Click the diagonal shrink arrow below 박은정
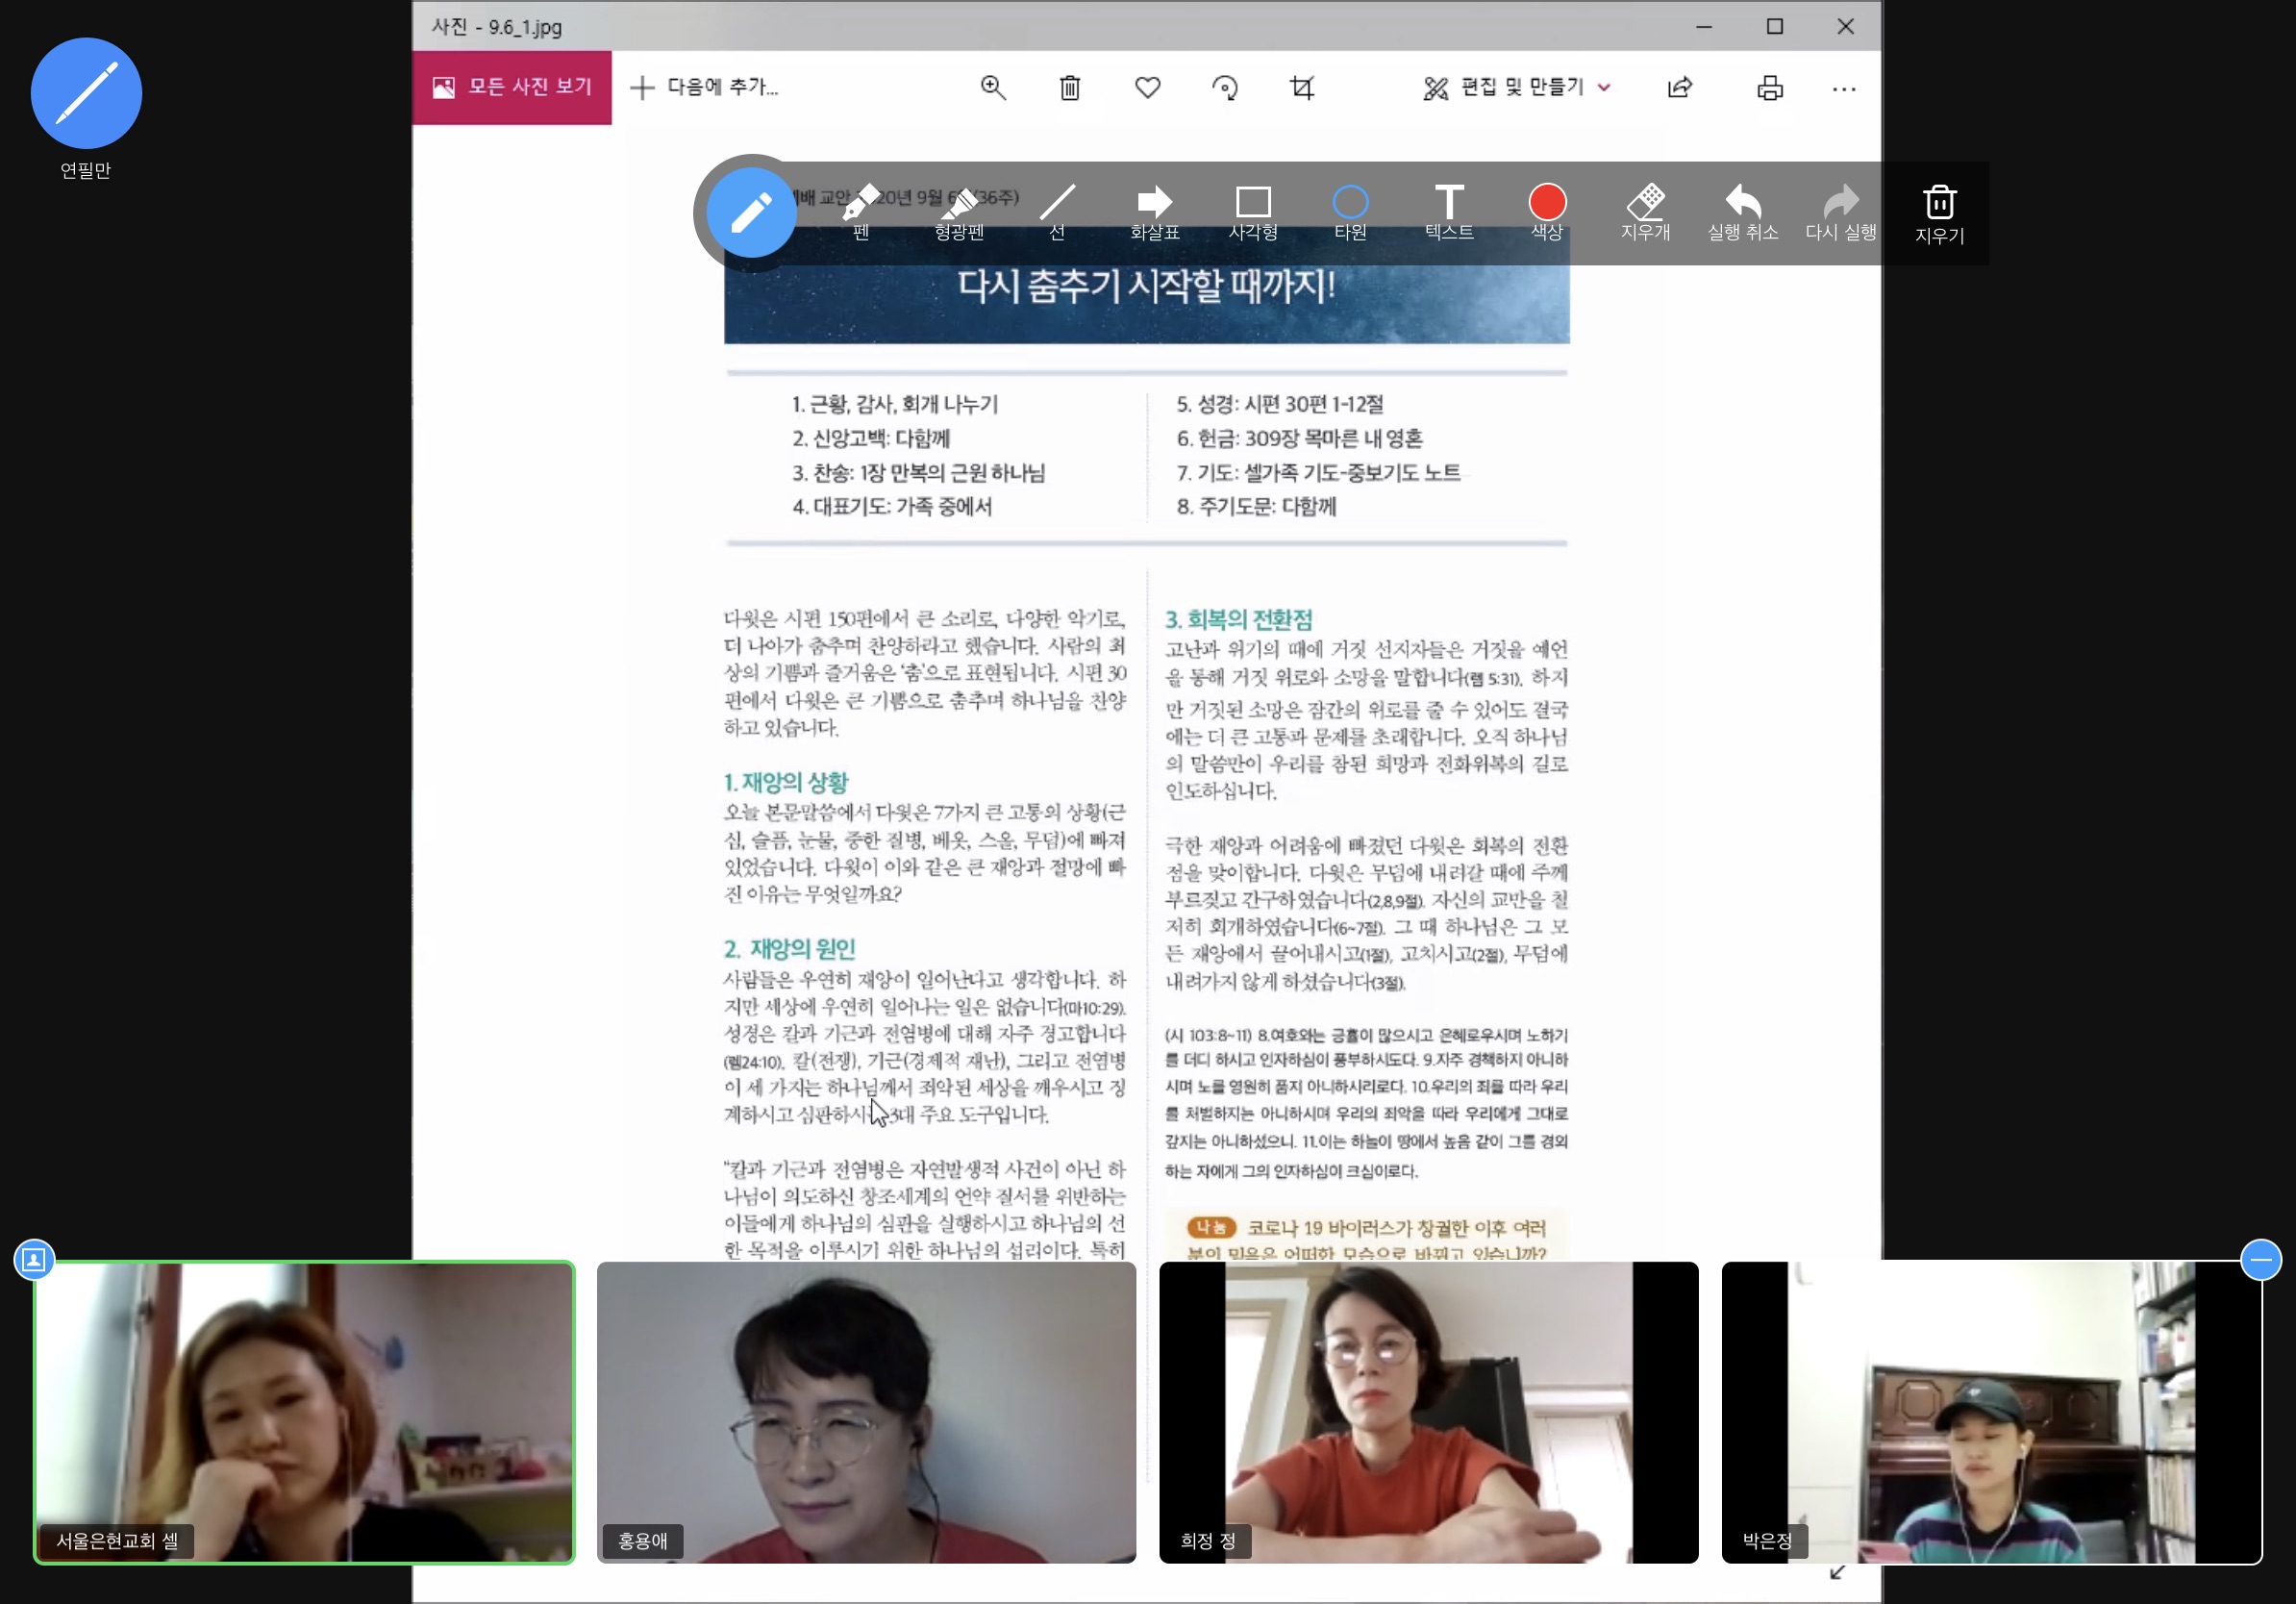2296x1604 pixels. 1837,1572
